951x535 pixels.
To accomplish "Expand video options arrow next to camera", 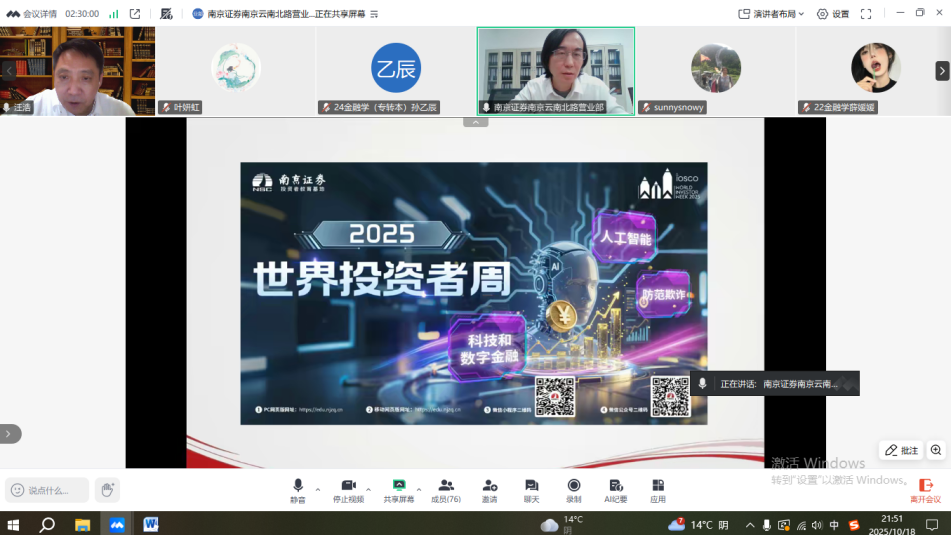I will click(x=368, y=489).
